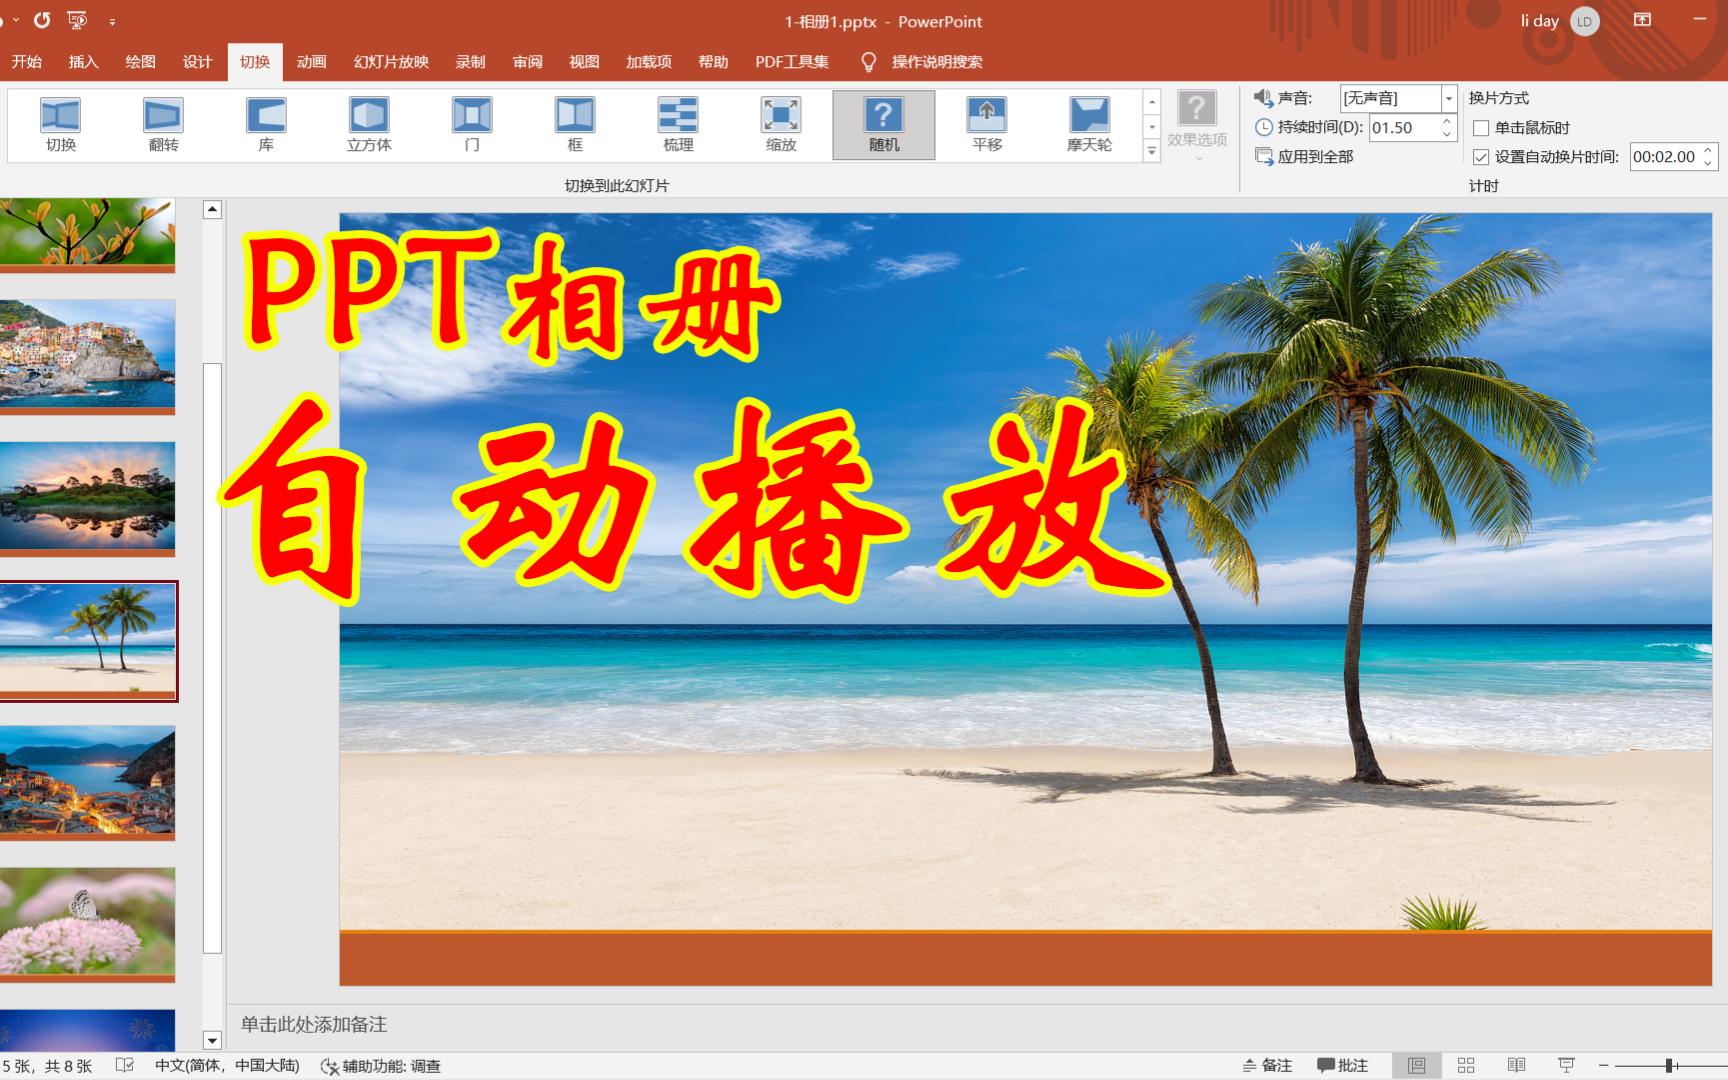The height and width of the screenshot is (1080, 1728).
Task: Apply the 翻转 (Flip) transition
Action: (x=161, y=122)
